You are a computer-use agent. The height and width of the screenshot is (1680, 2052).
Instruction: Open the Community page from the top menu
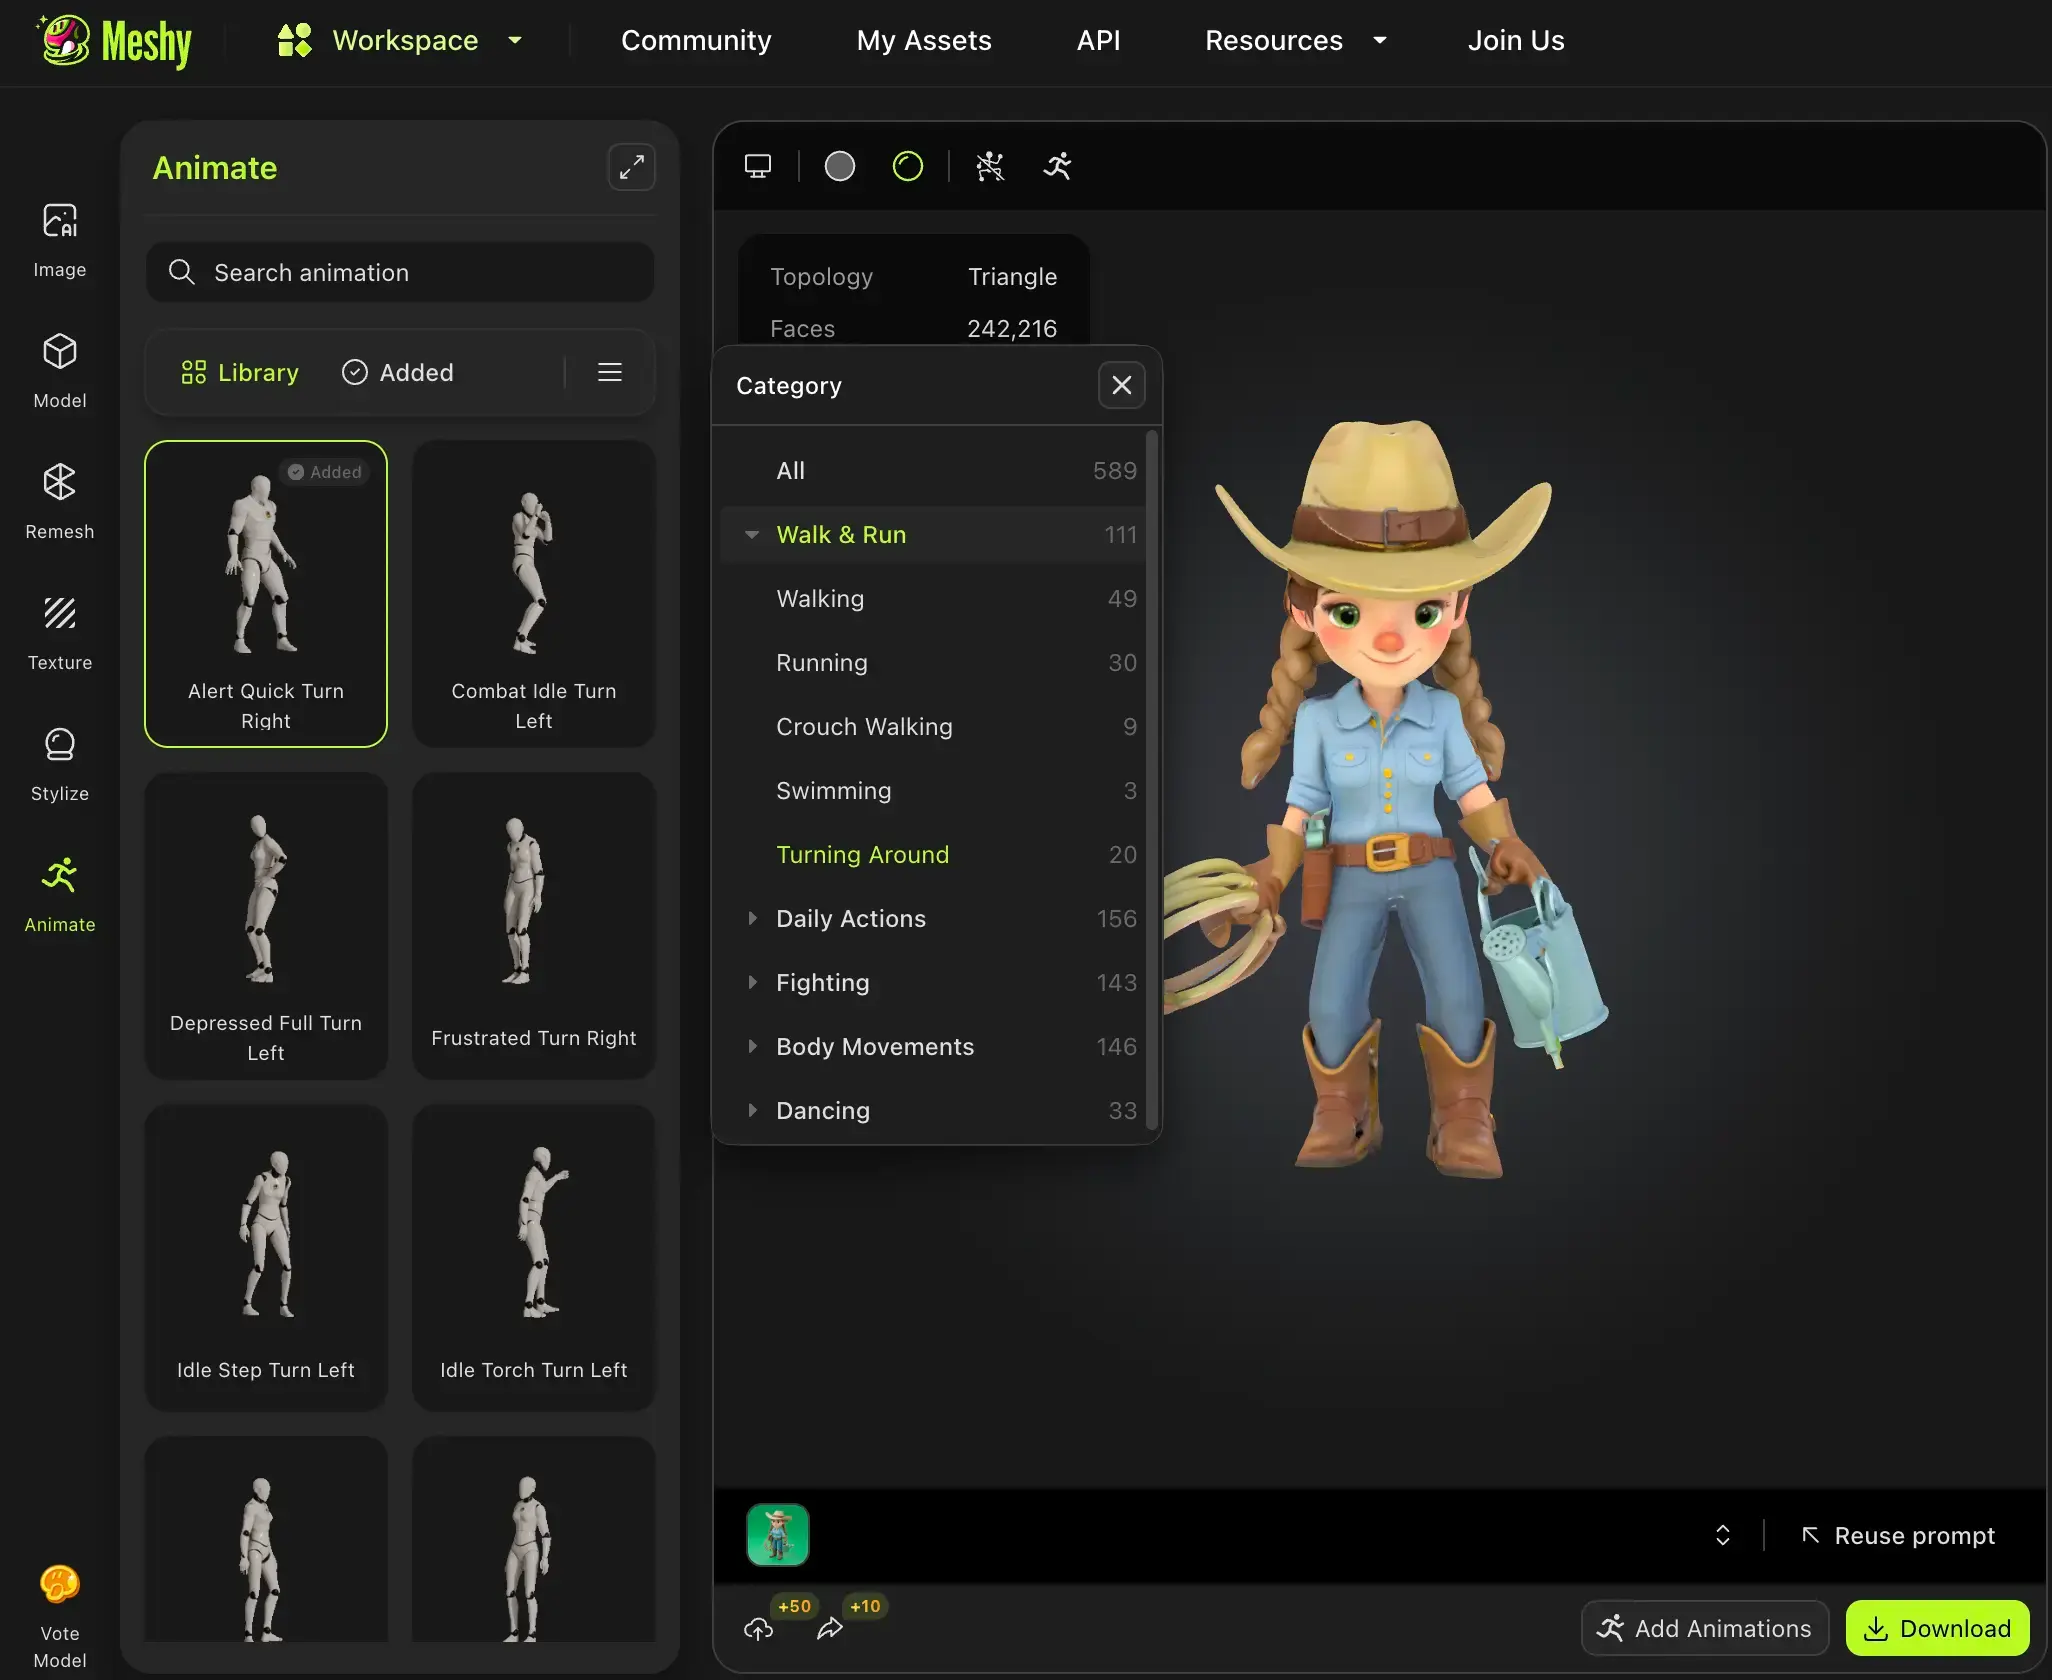coord(695,41)
